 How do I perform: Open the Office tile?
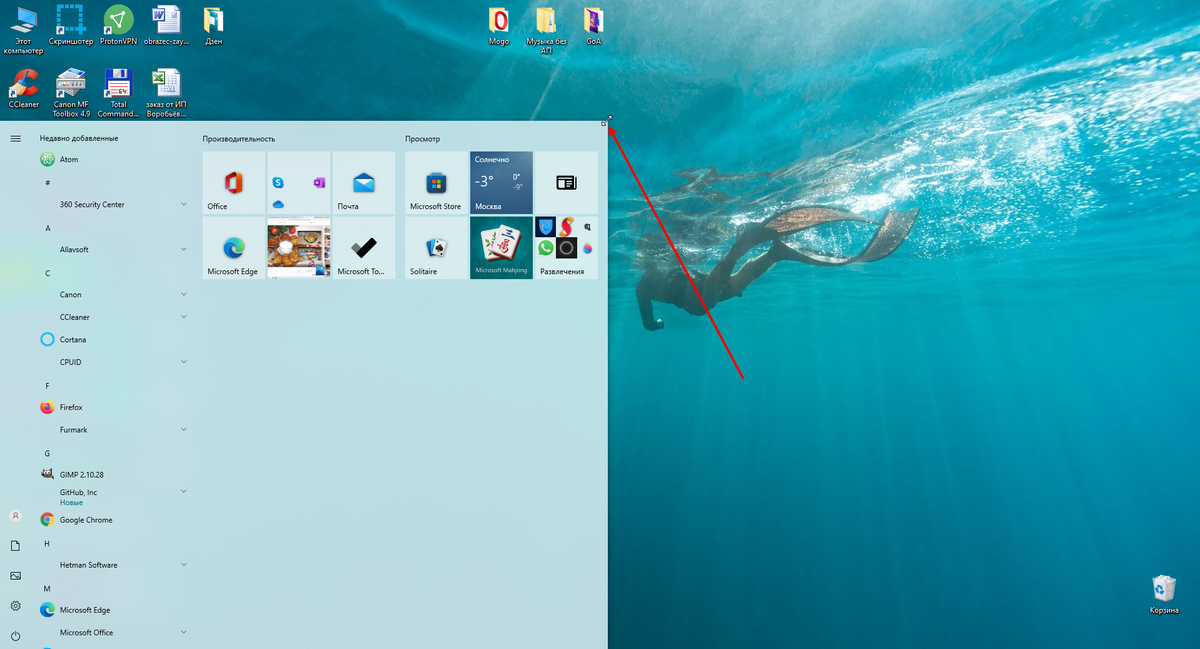(x=234, y=183)
